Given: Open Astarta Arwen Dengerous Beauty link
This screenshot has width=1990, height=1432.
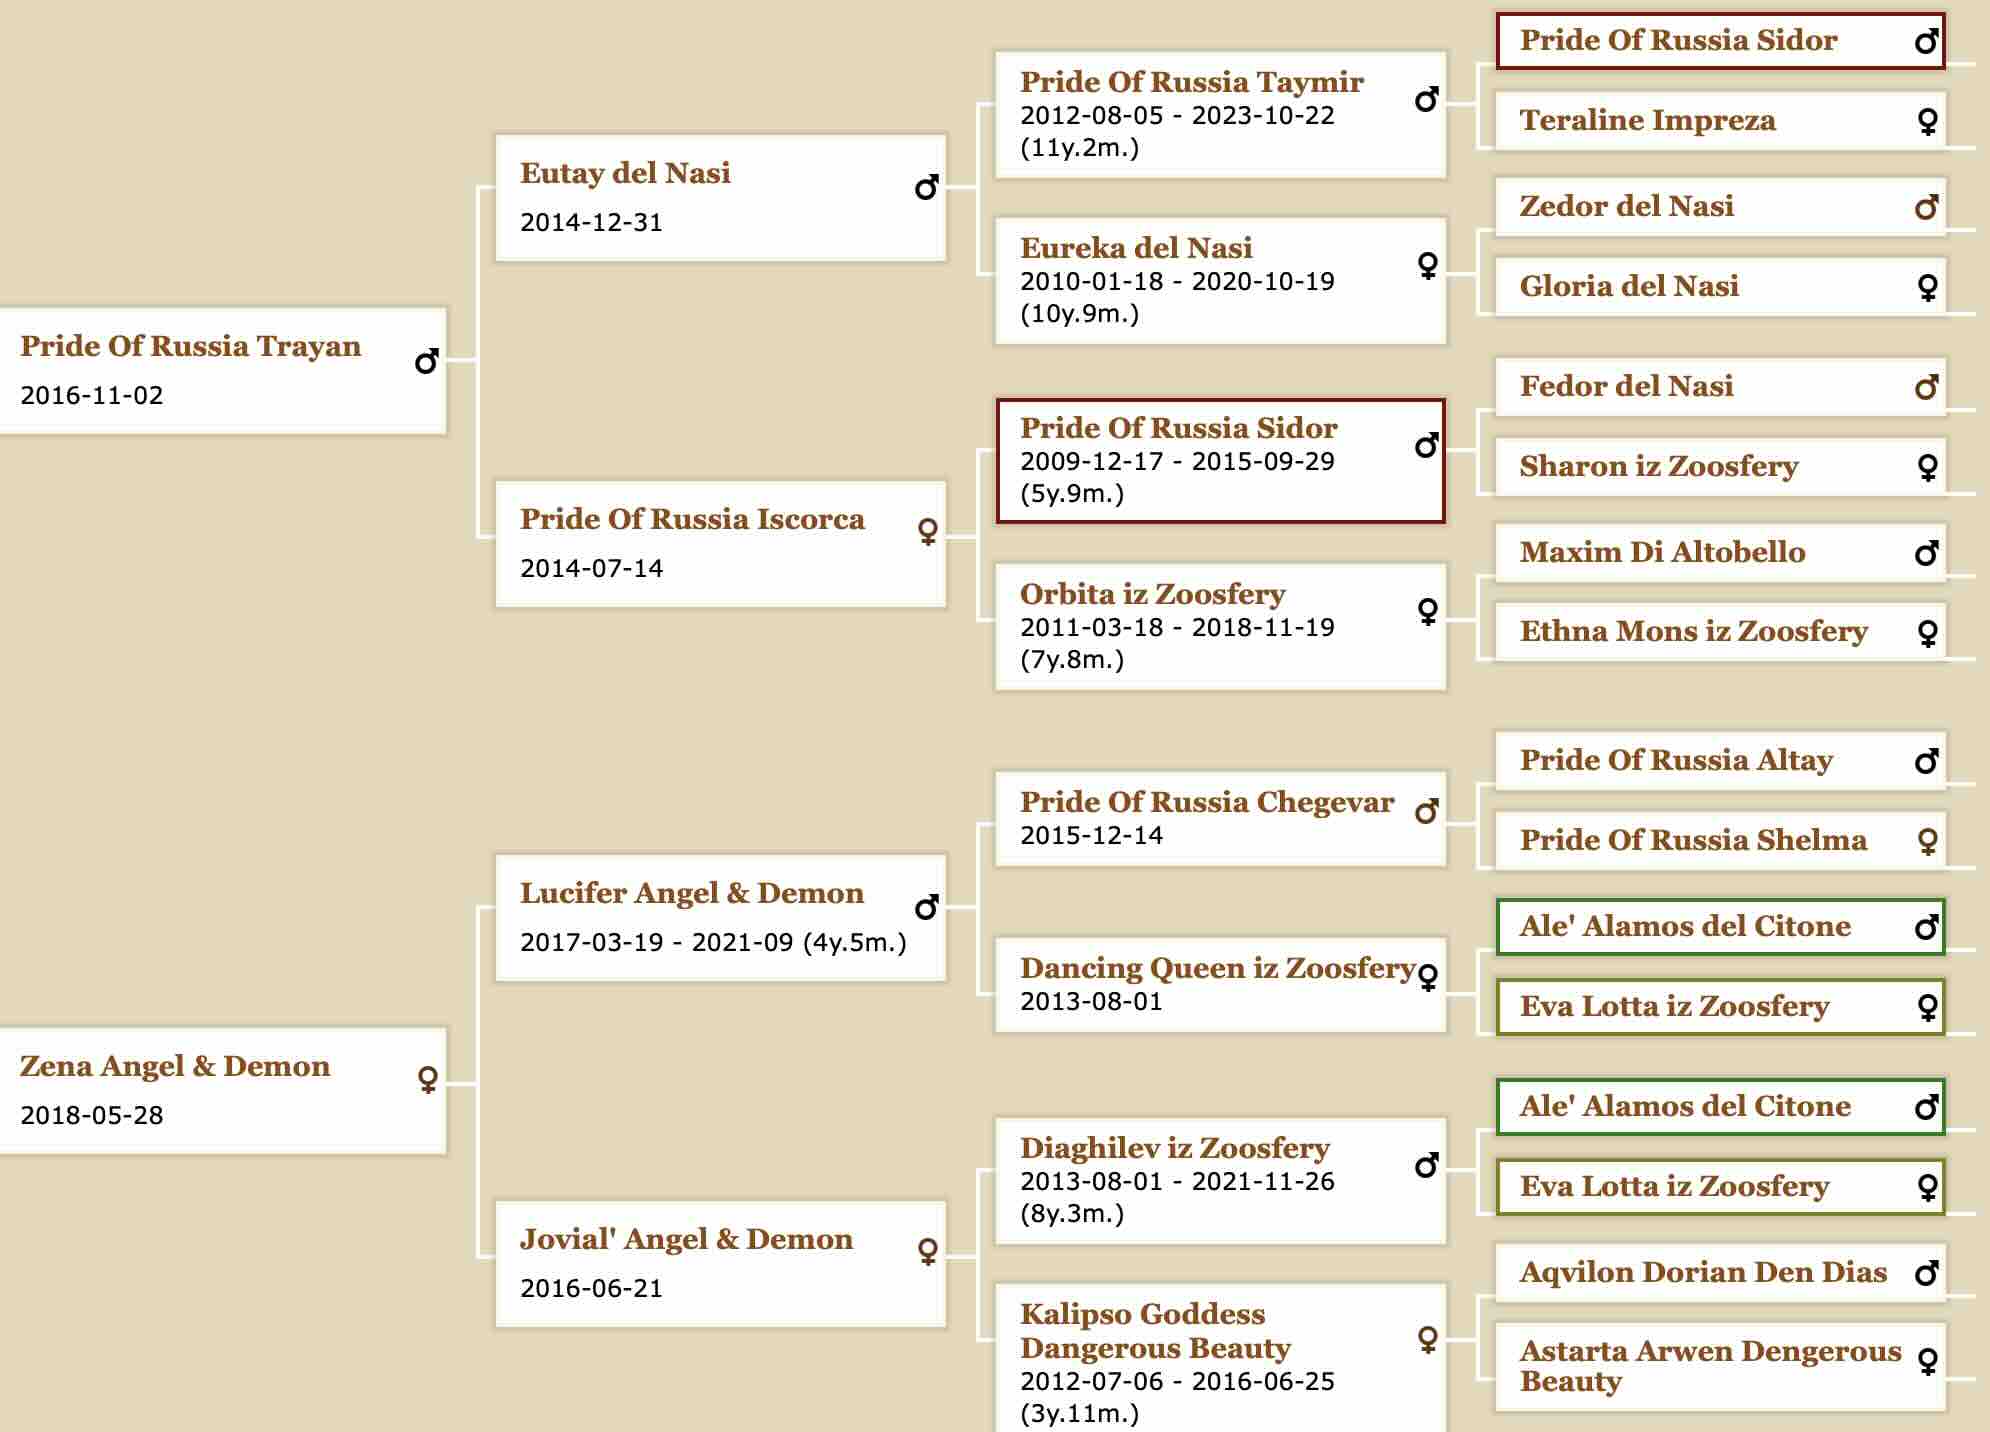Looking at the screenshot, I should click(x=1710, y=1365).
